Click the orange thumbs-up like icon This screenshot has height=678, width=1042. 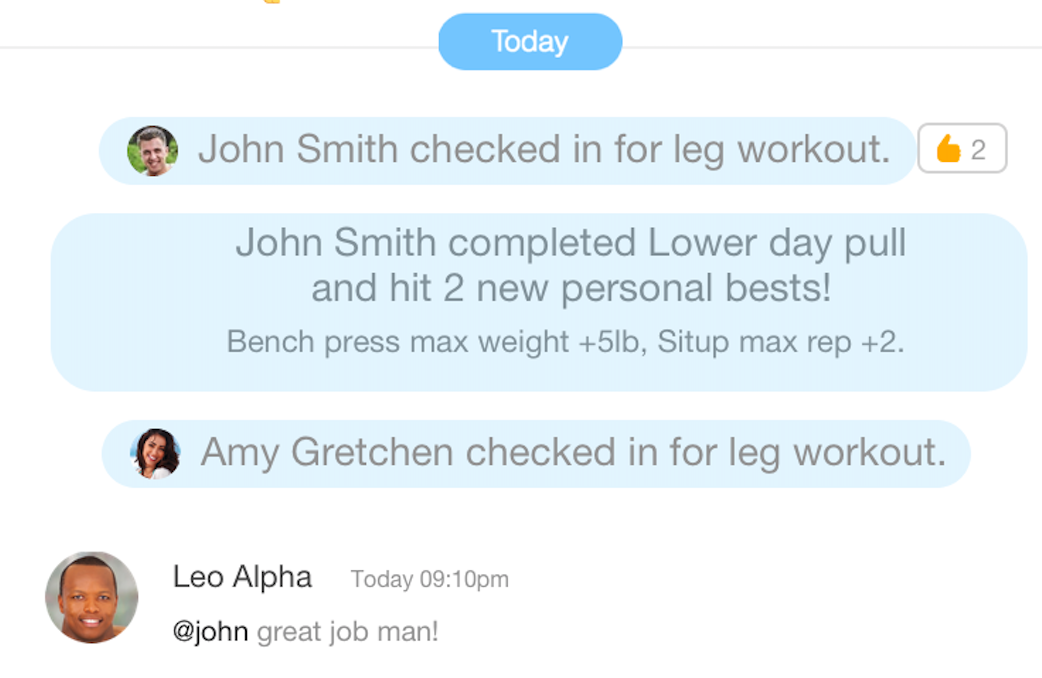pos(948,148)
